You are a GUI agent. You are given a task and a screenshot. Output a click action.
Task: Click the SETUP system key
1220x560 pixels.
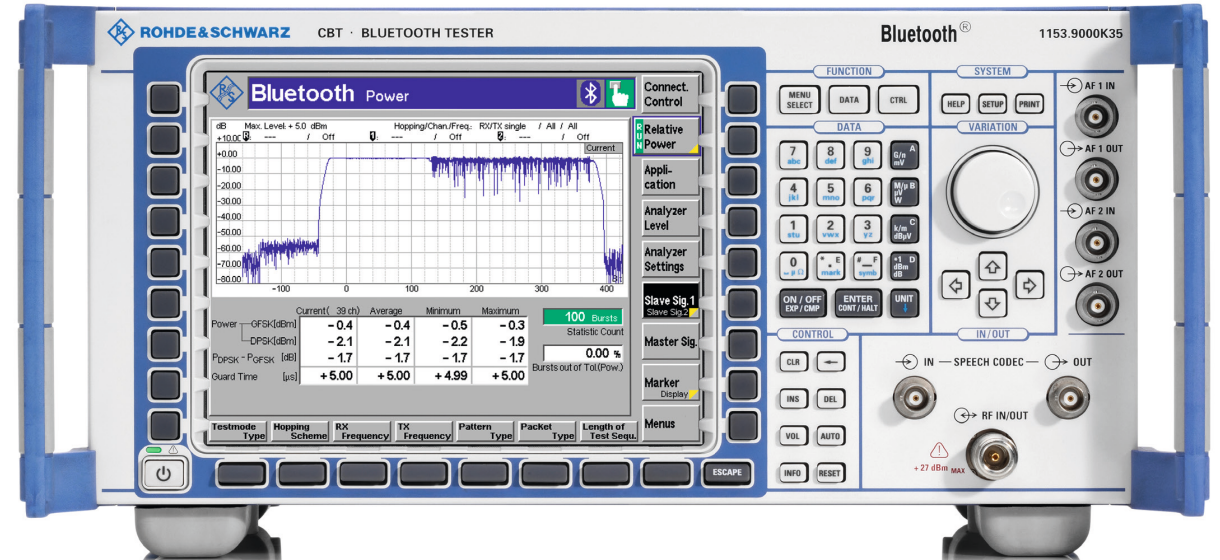(992, 104)
